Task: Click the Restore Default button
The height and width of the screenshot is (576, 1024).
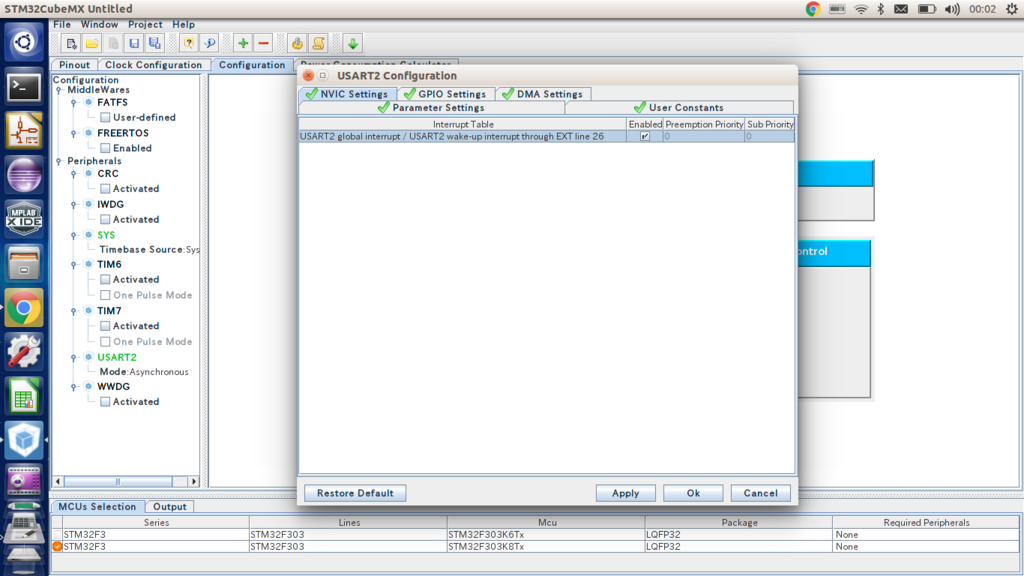Action: pyautogui.click(x=355, y=493)
